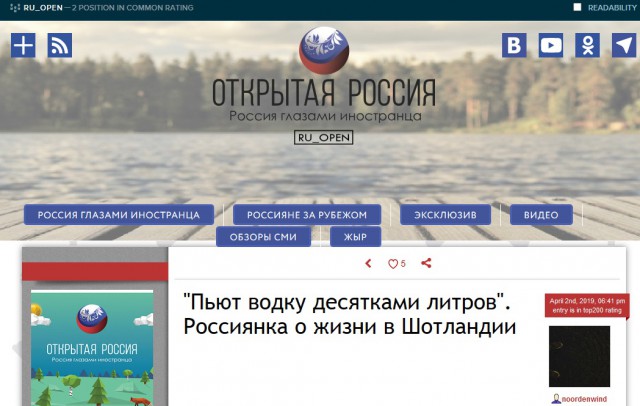Open the RSS feed icon
Viewport: 640px width, 406px height.
60,45
